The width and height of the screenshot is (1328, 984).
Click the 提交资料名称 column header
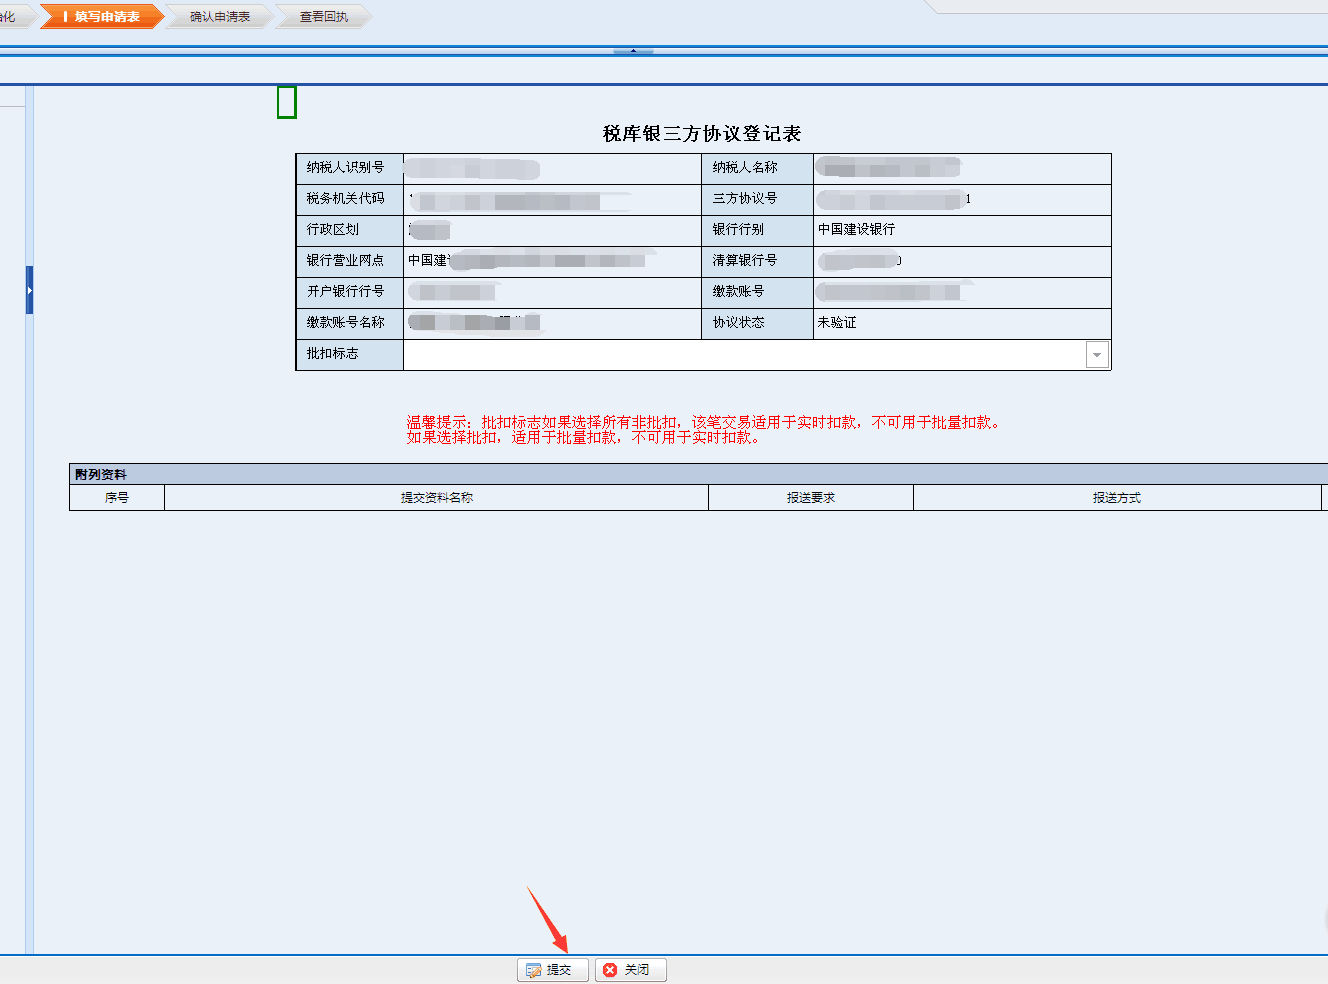click(436, 498)
